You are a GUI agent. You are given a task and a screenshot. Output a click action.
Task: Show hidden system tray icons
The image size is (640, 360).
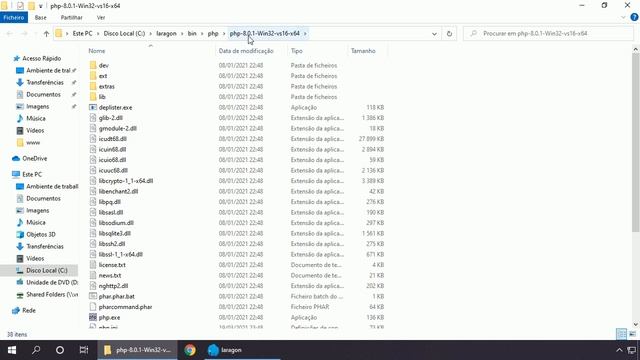coord(619,350)
